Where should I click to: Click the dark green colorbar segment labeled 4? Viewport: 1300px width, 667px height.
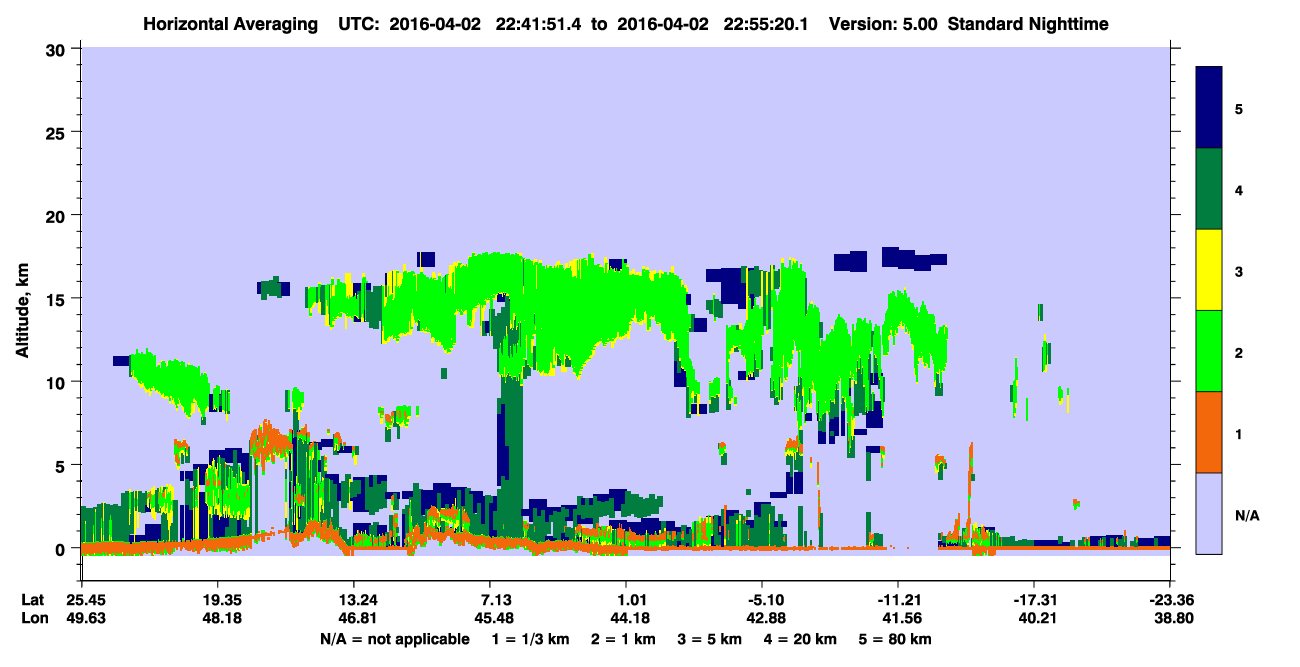point(1209,189)
